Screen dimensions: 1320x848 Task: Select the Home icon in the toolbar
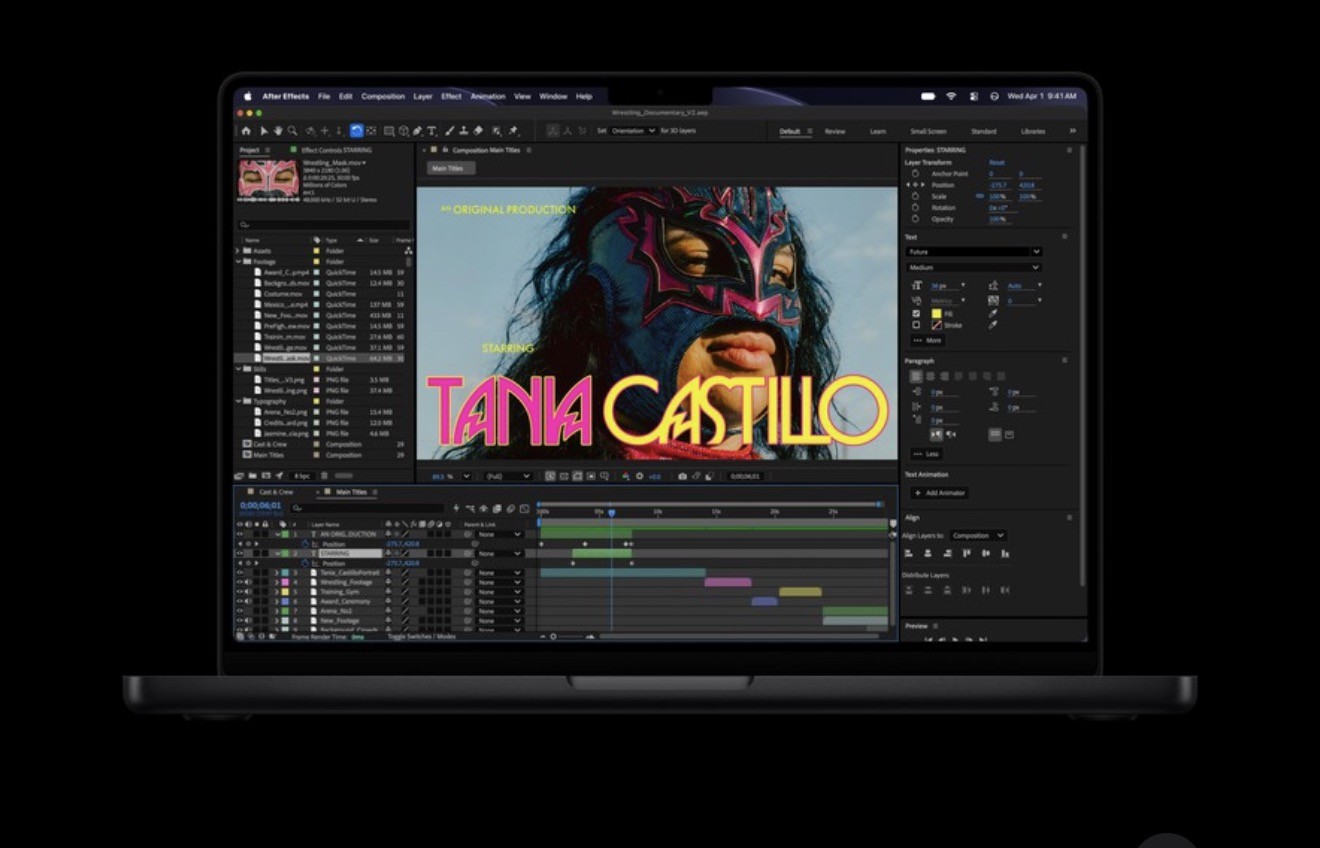(x=246, y=131)
